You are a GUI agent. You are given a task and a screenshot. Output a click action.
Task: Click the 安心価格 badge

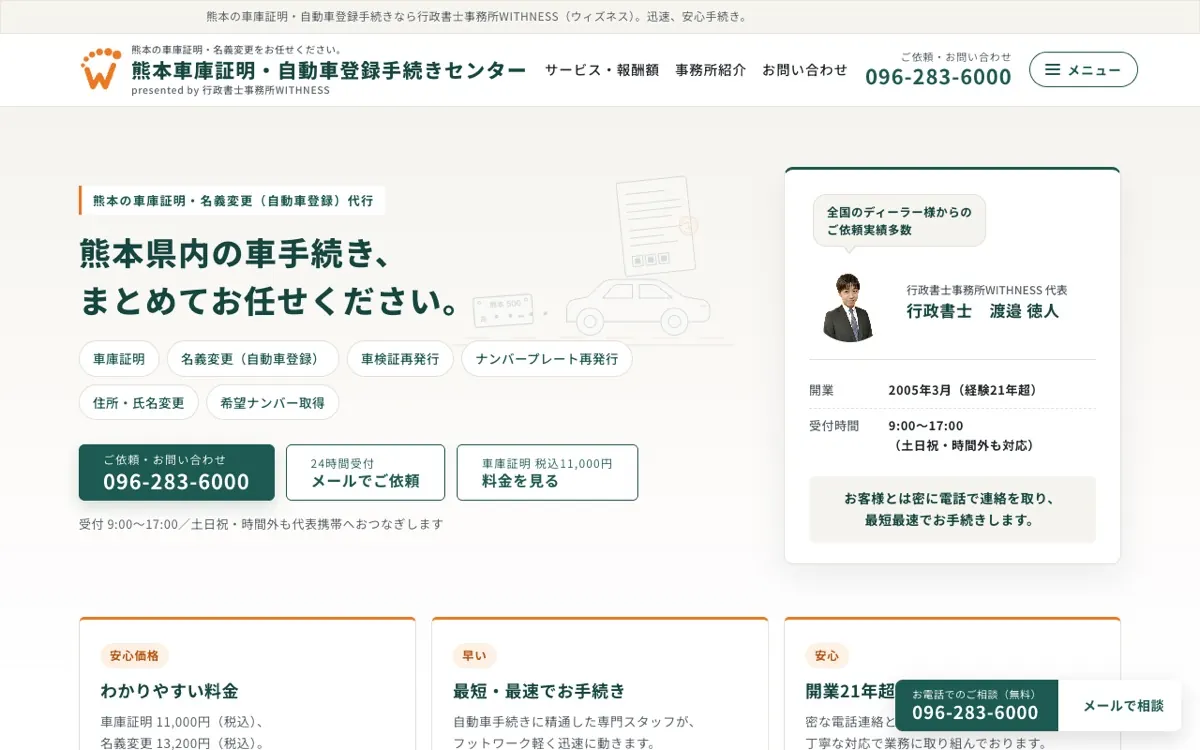point(134,656)
